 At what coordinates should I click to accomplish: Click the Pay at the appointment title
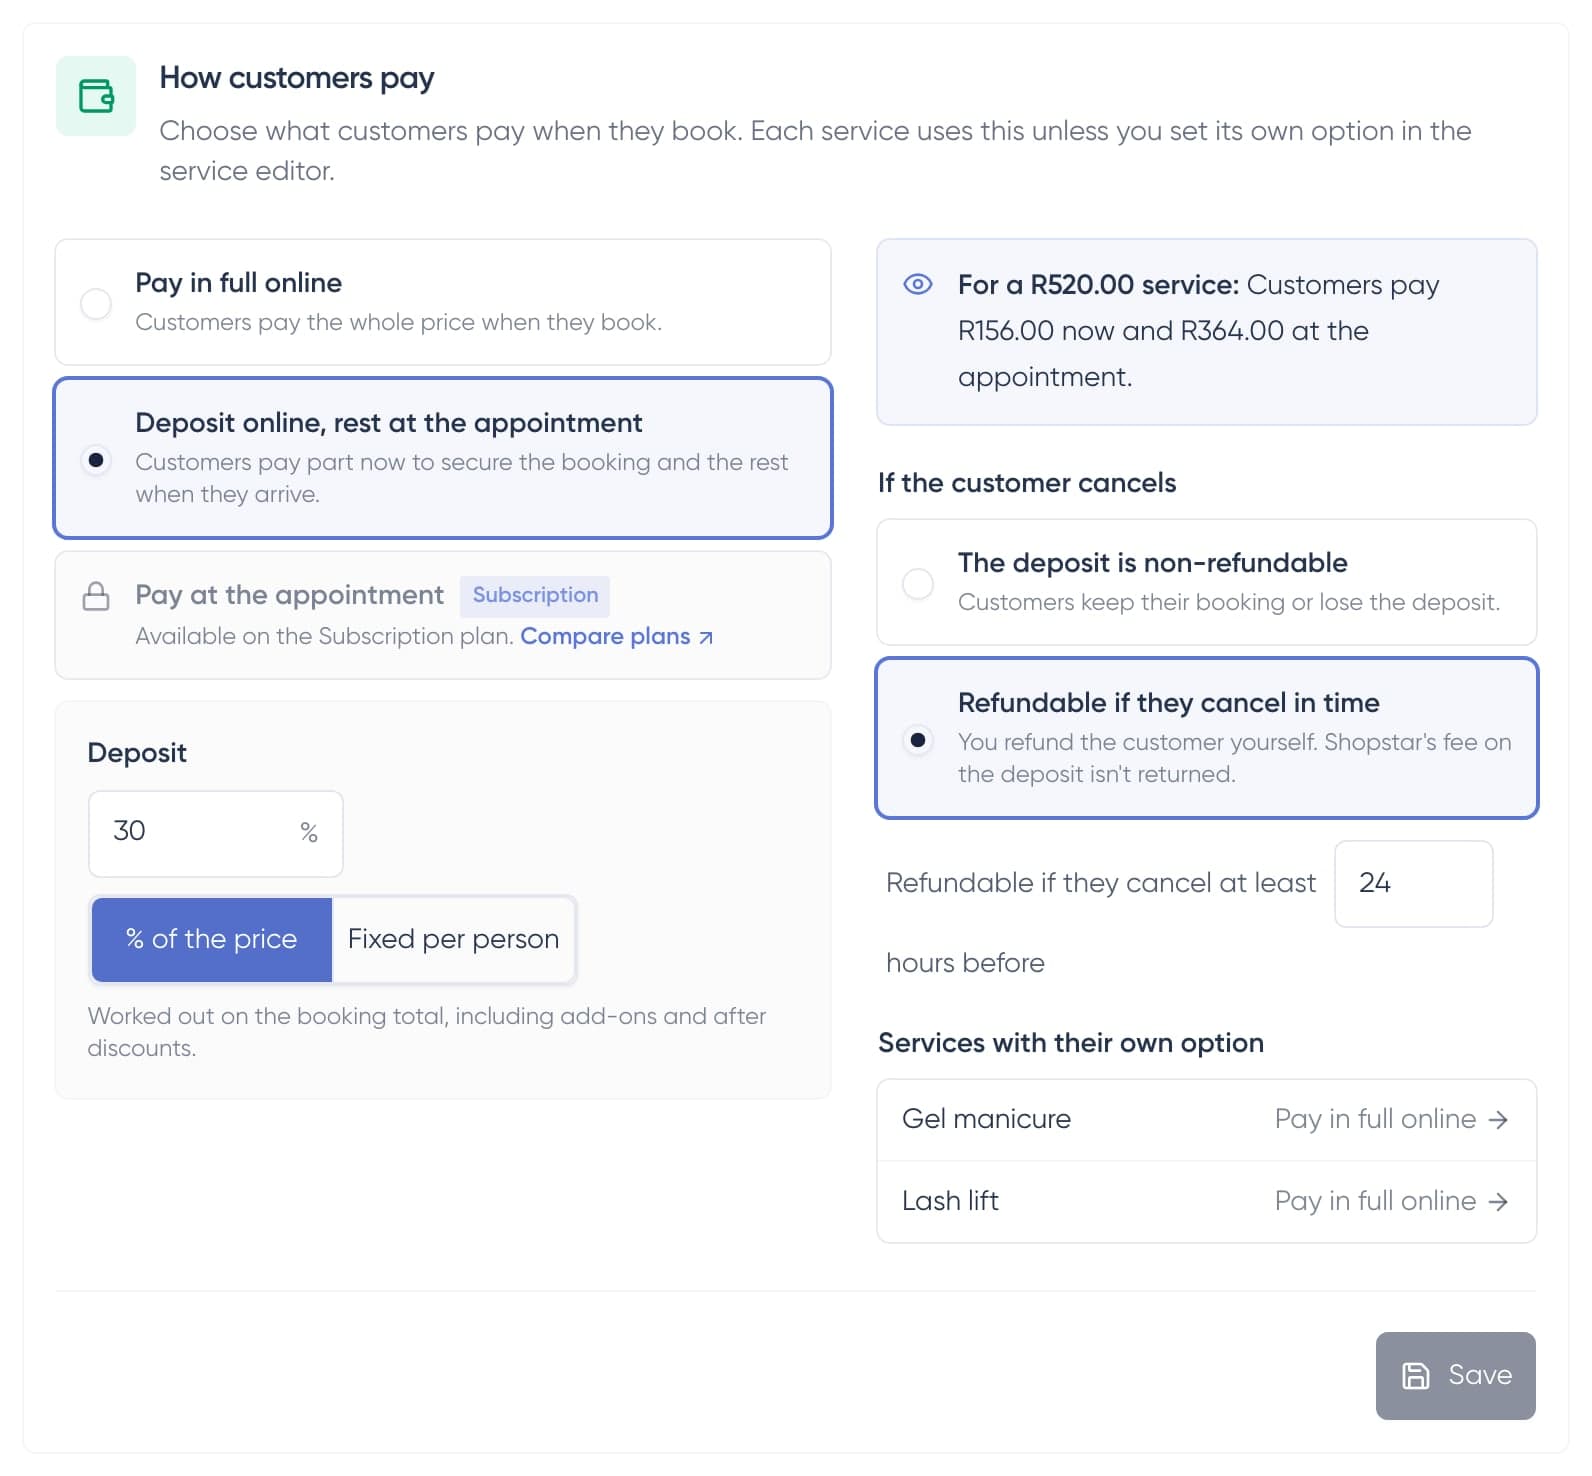(x=289, y=595)
